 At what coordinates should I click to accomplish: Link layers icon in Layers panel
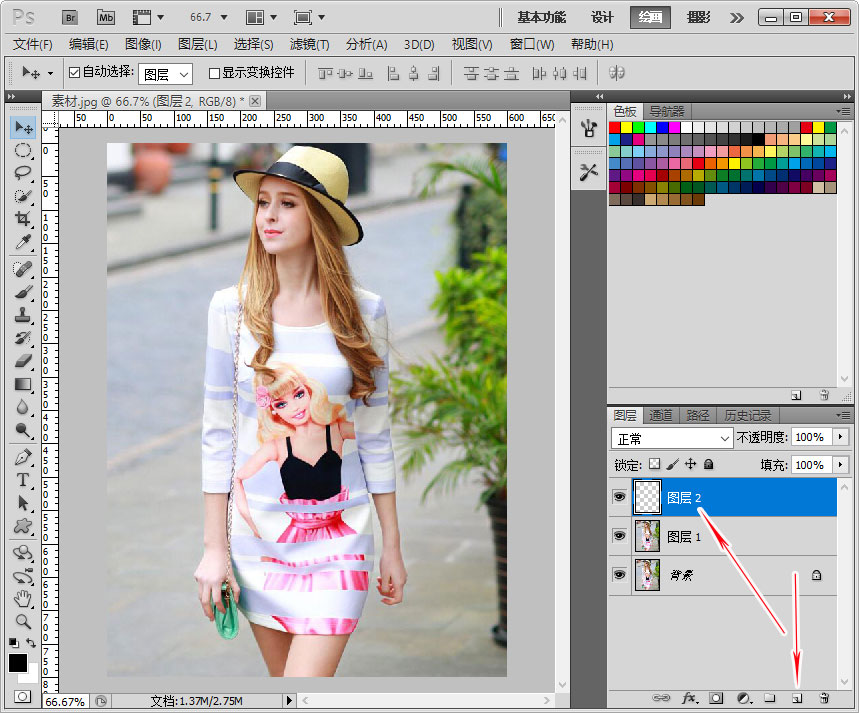click(x=661, y=698)
